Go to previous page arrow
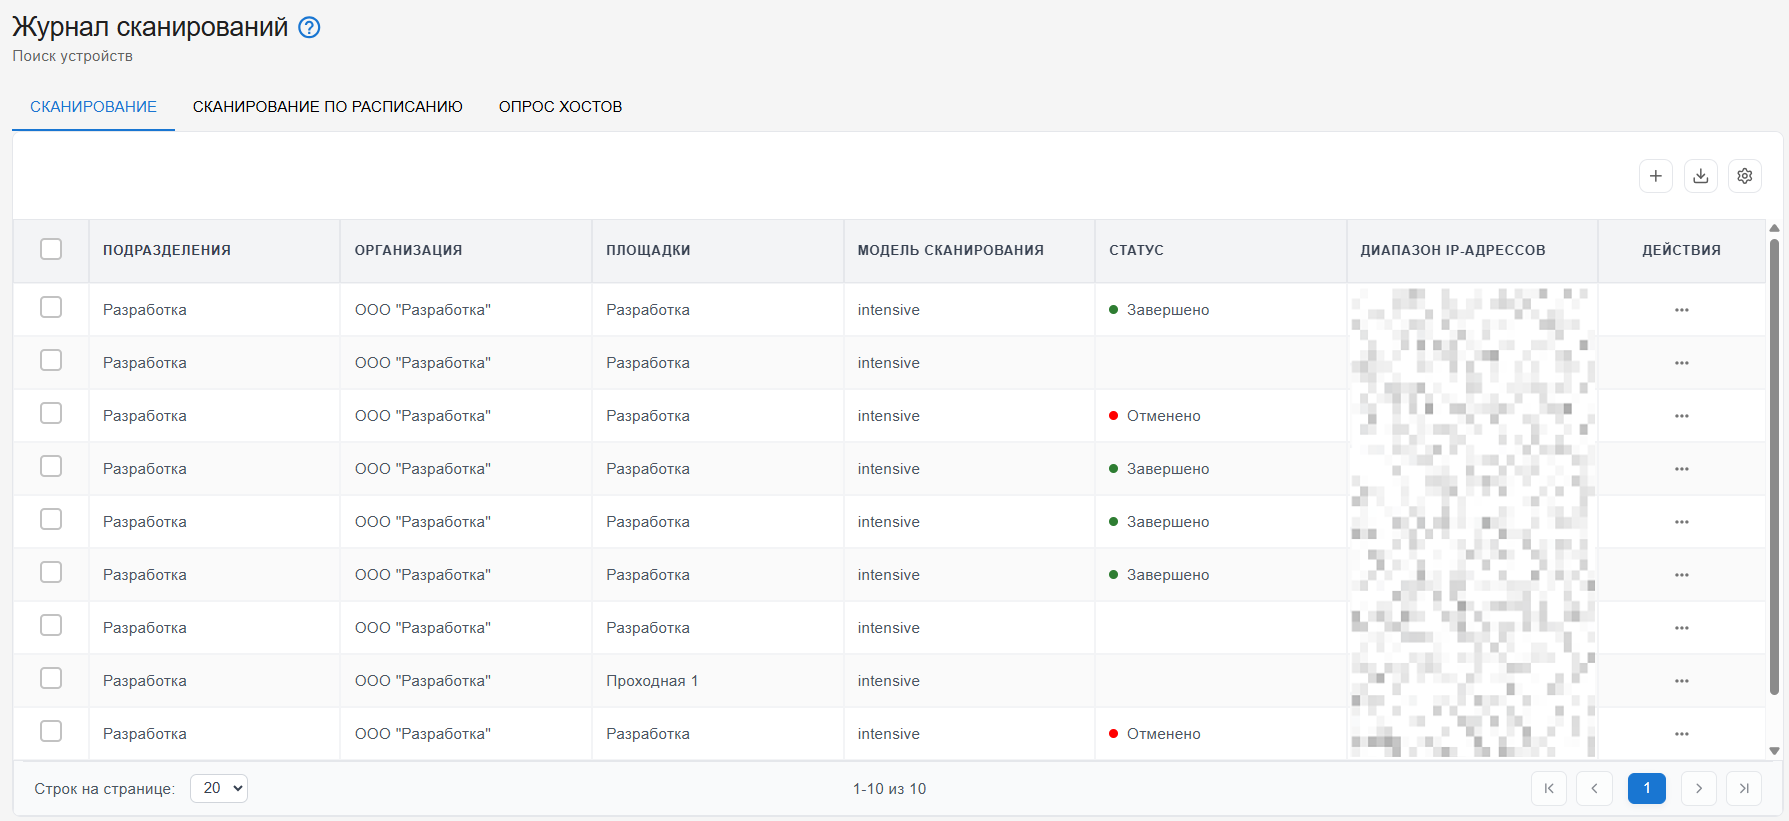This screenshot has height=821, width=1789. click(1595, 789)
